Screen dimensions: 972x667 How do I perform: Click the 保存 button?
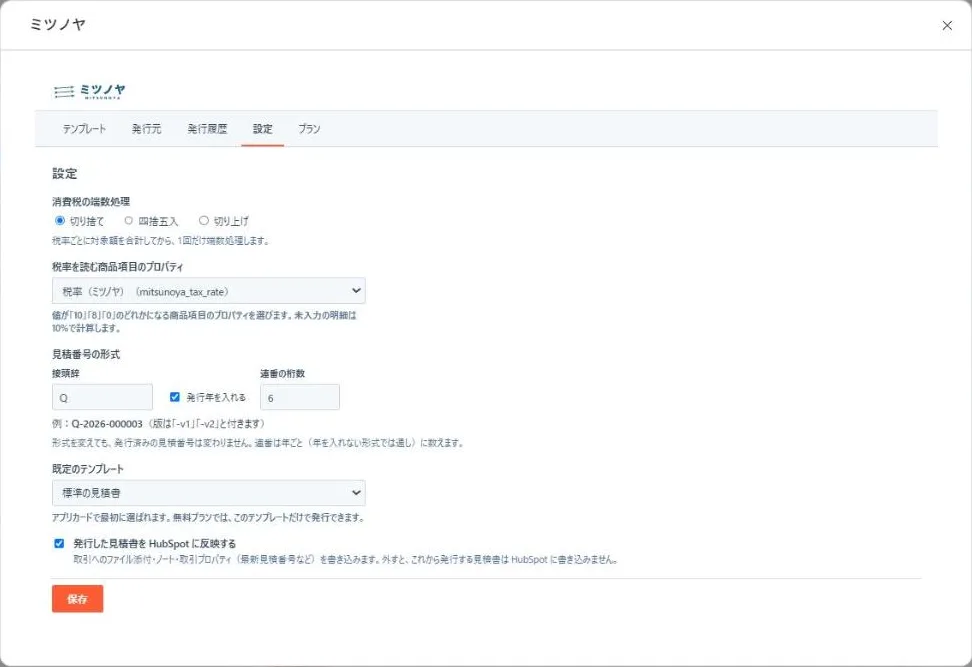pyautogui.click(x=77, y=599)
